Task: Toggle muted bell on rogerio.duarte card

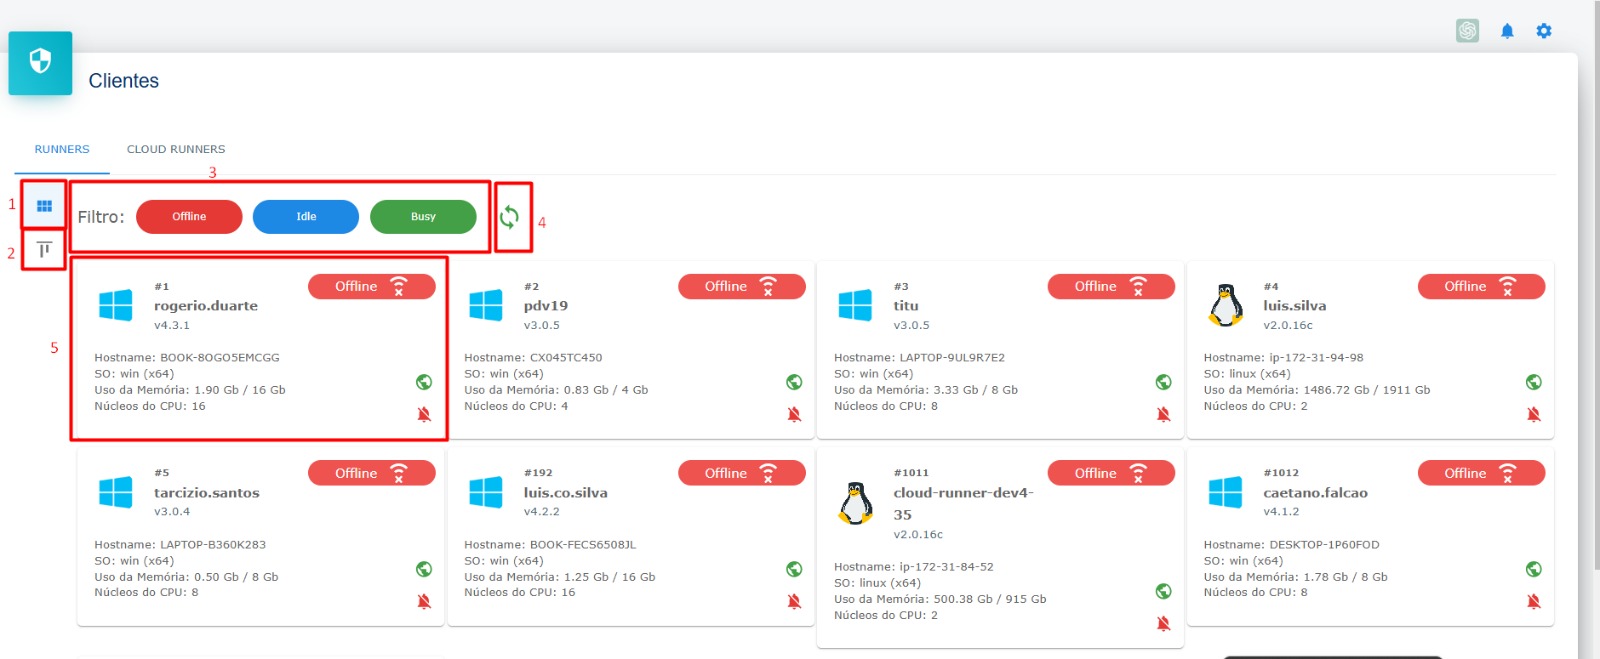Action: (x=424, y=414)
